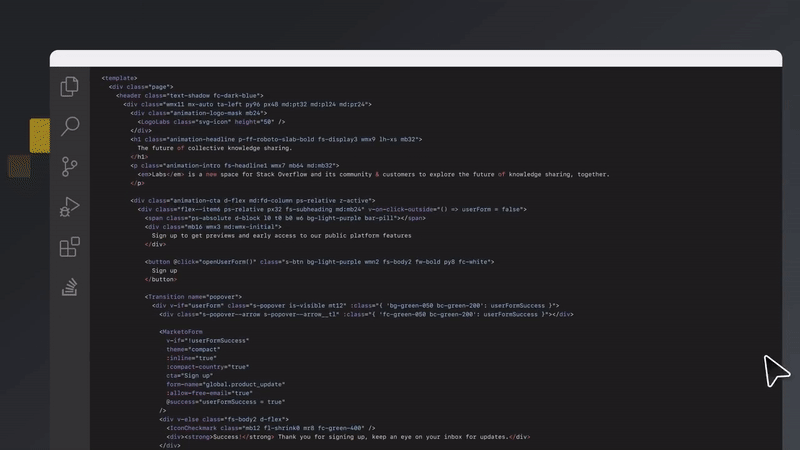Click the :allow-free-email="true" line
This screenshot has height=450, width=800.
pos(209,393)
